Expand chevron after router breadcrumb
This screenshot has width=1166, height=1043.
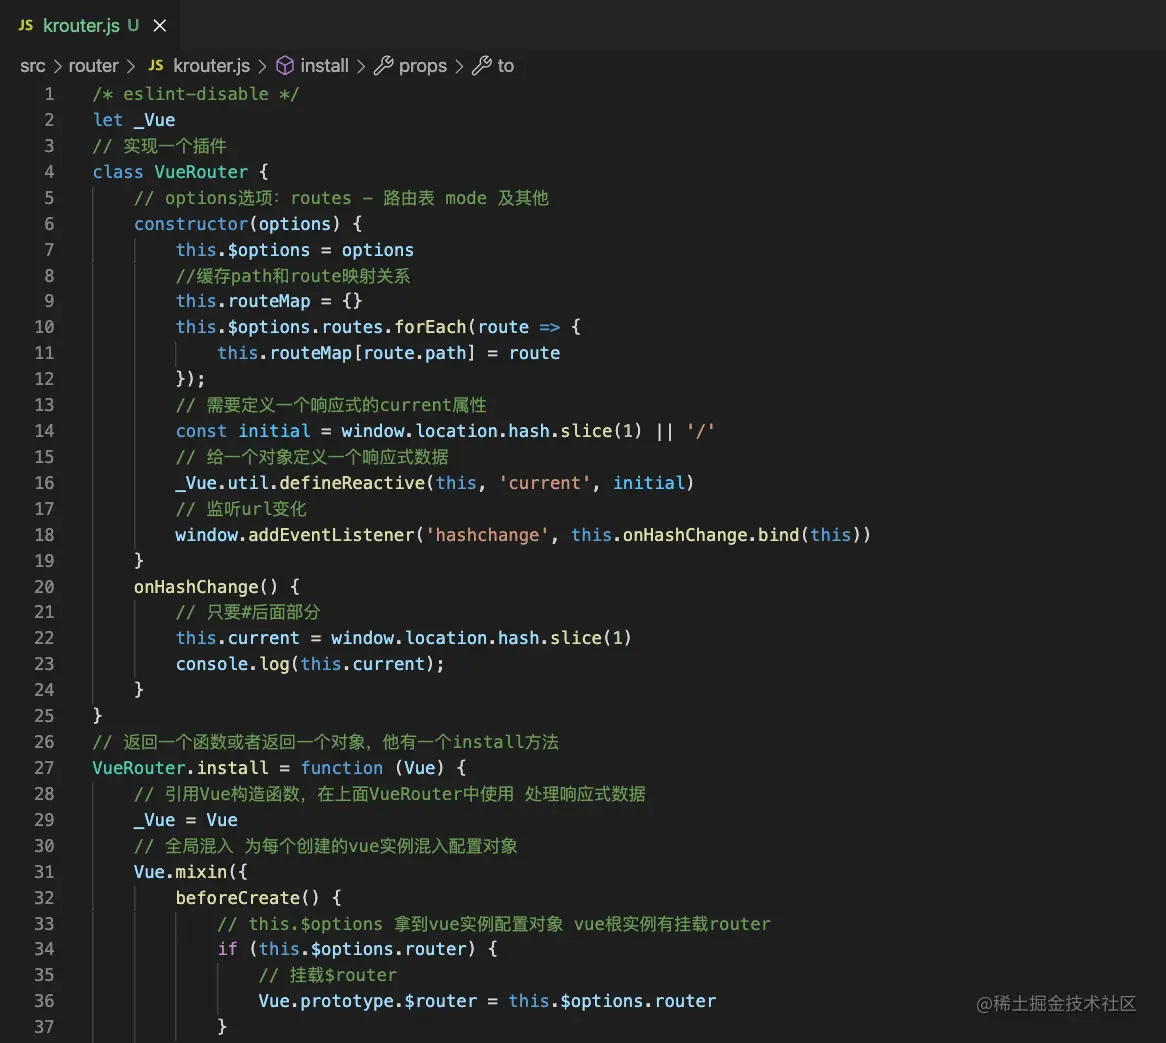click(131, 67)
